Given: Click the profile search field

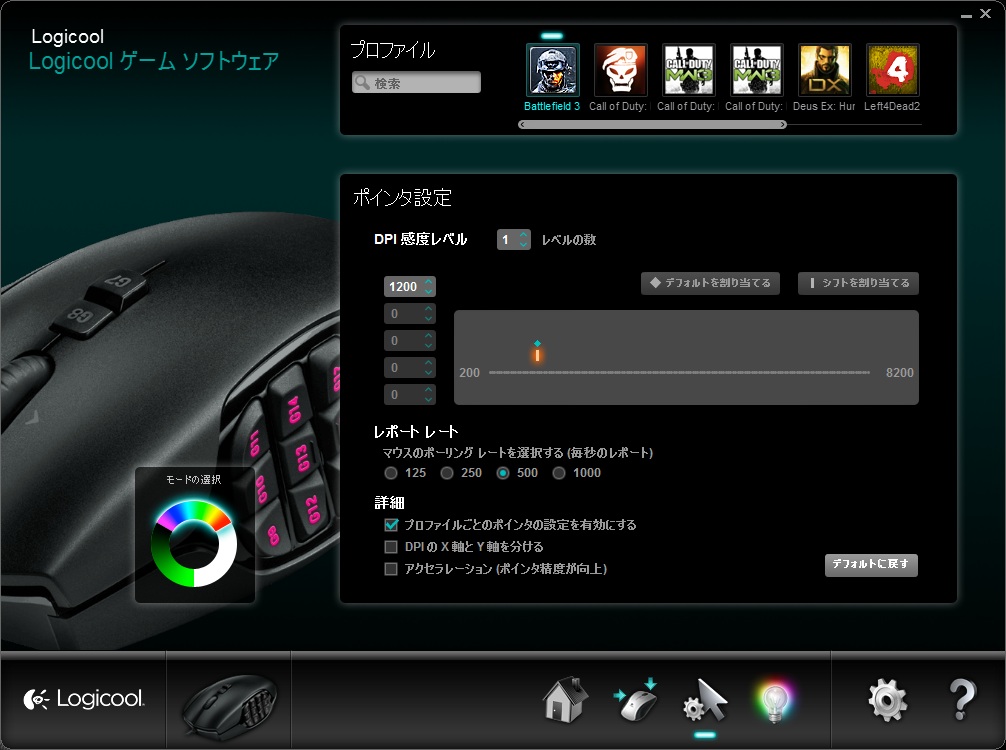Looking at the screenshot, I should pyautogui.click(x=416, y=83).
